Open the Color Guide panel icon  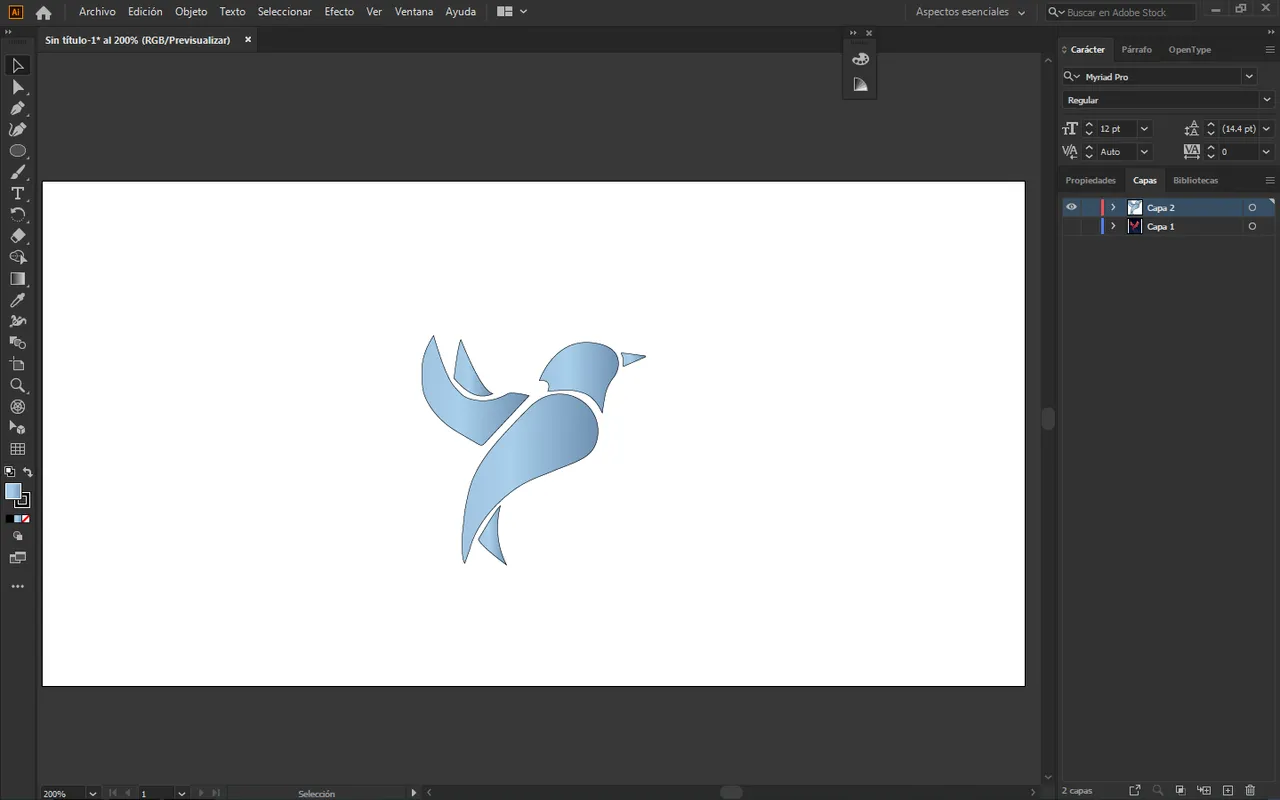point(860,85)
